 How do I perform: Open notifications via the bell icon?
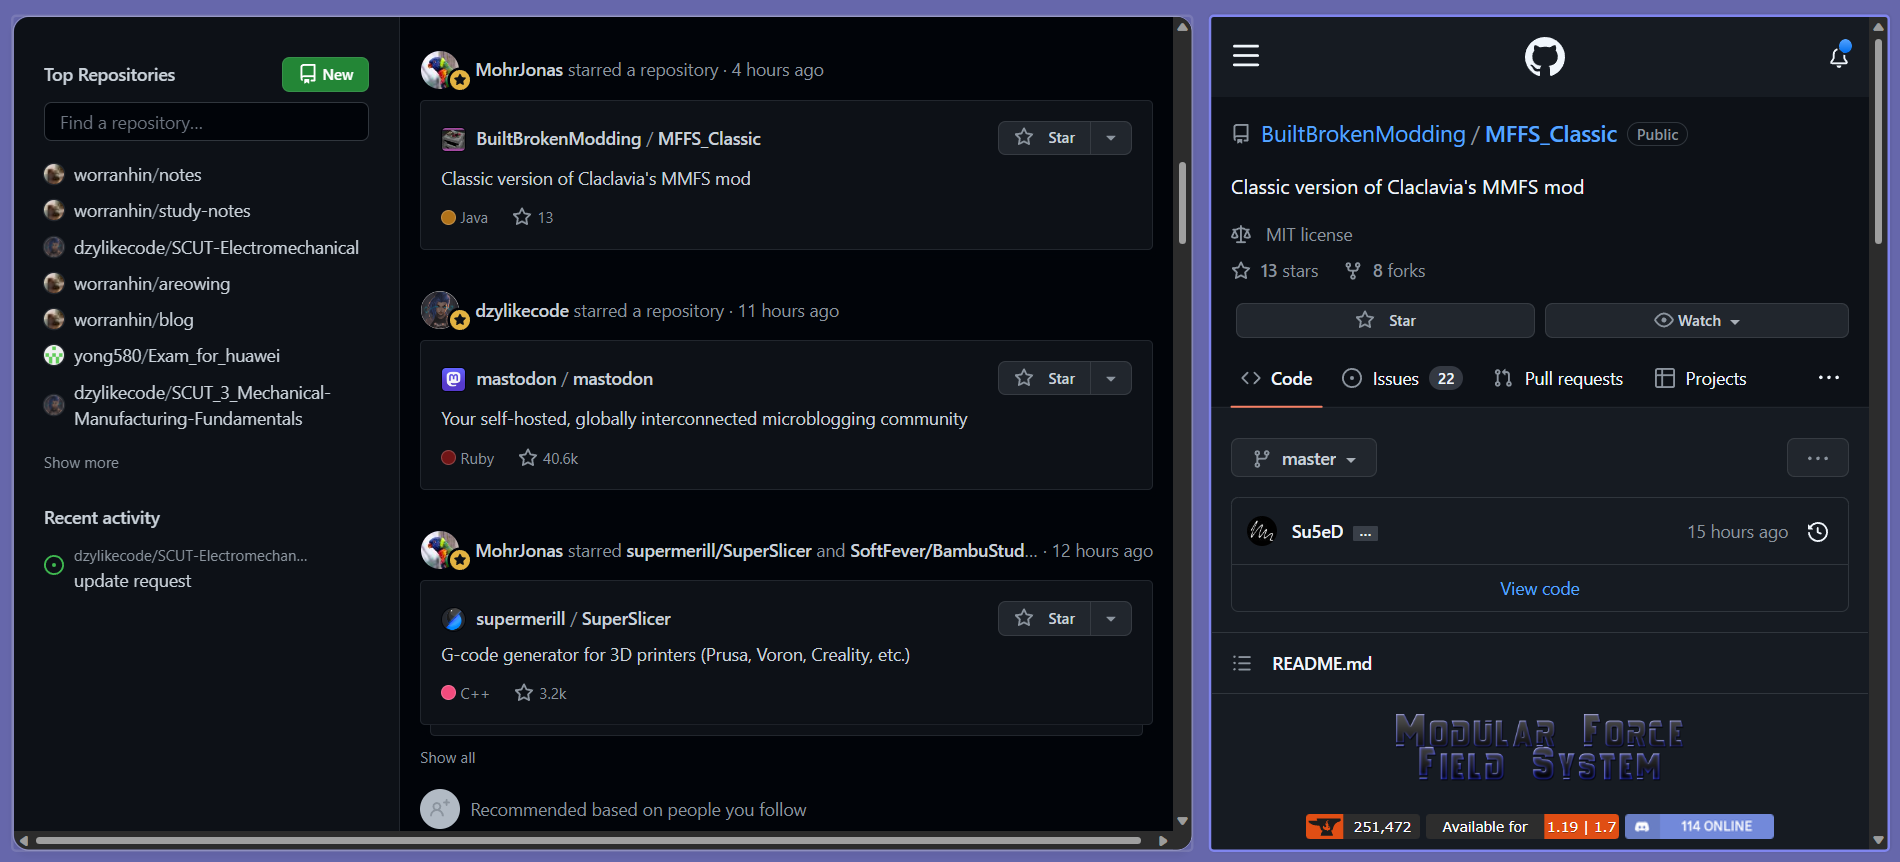coord(1839,56)
